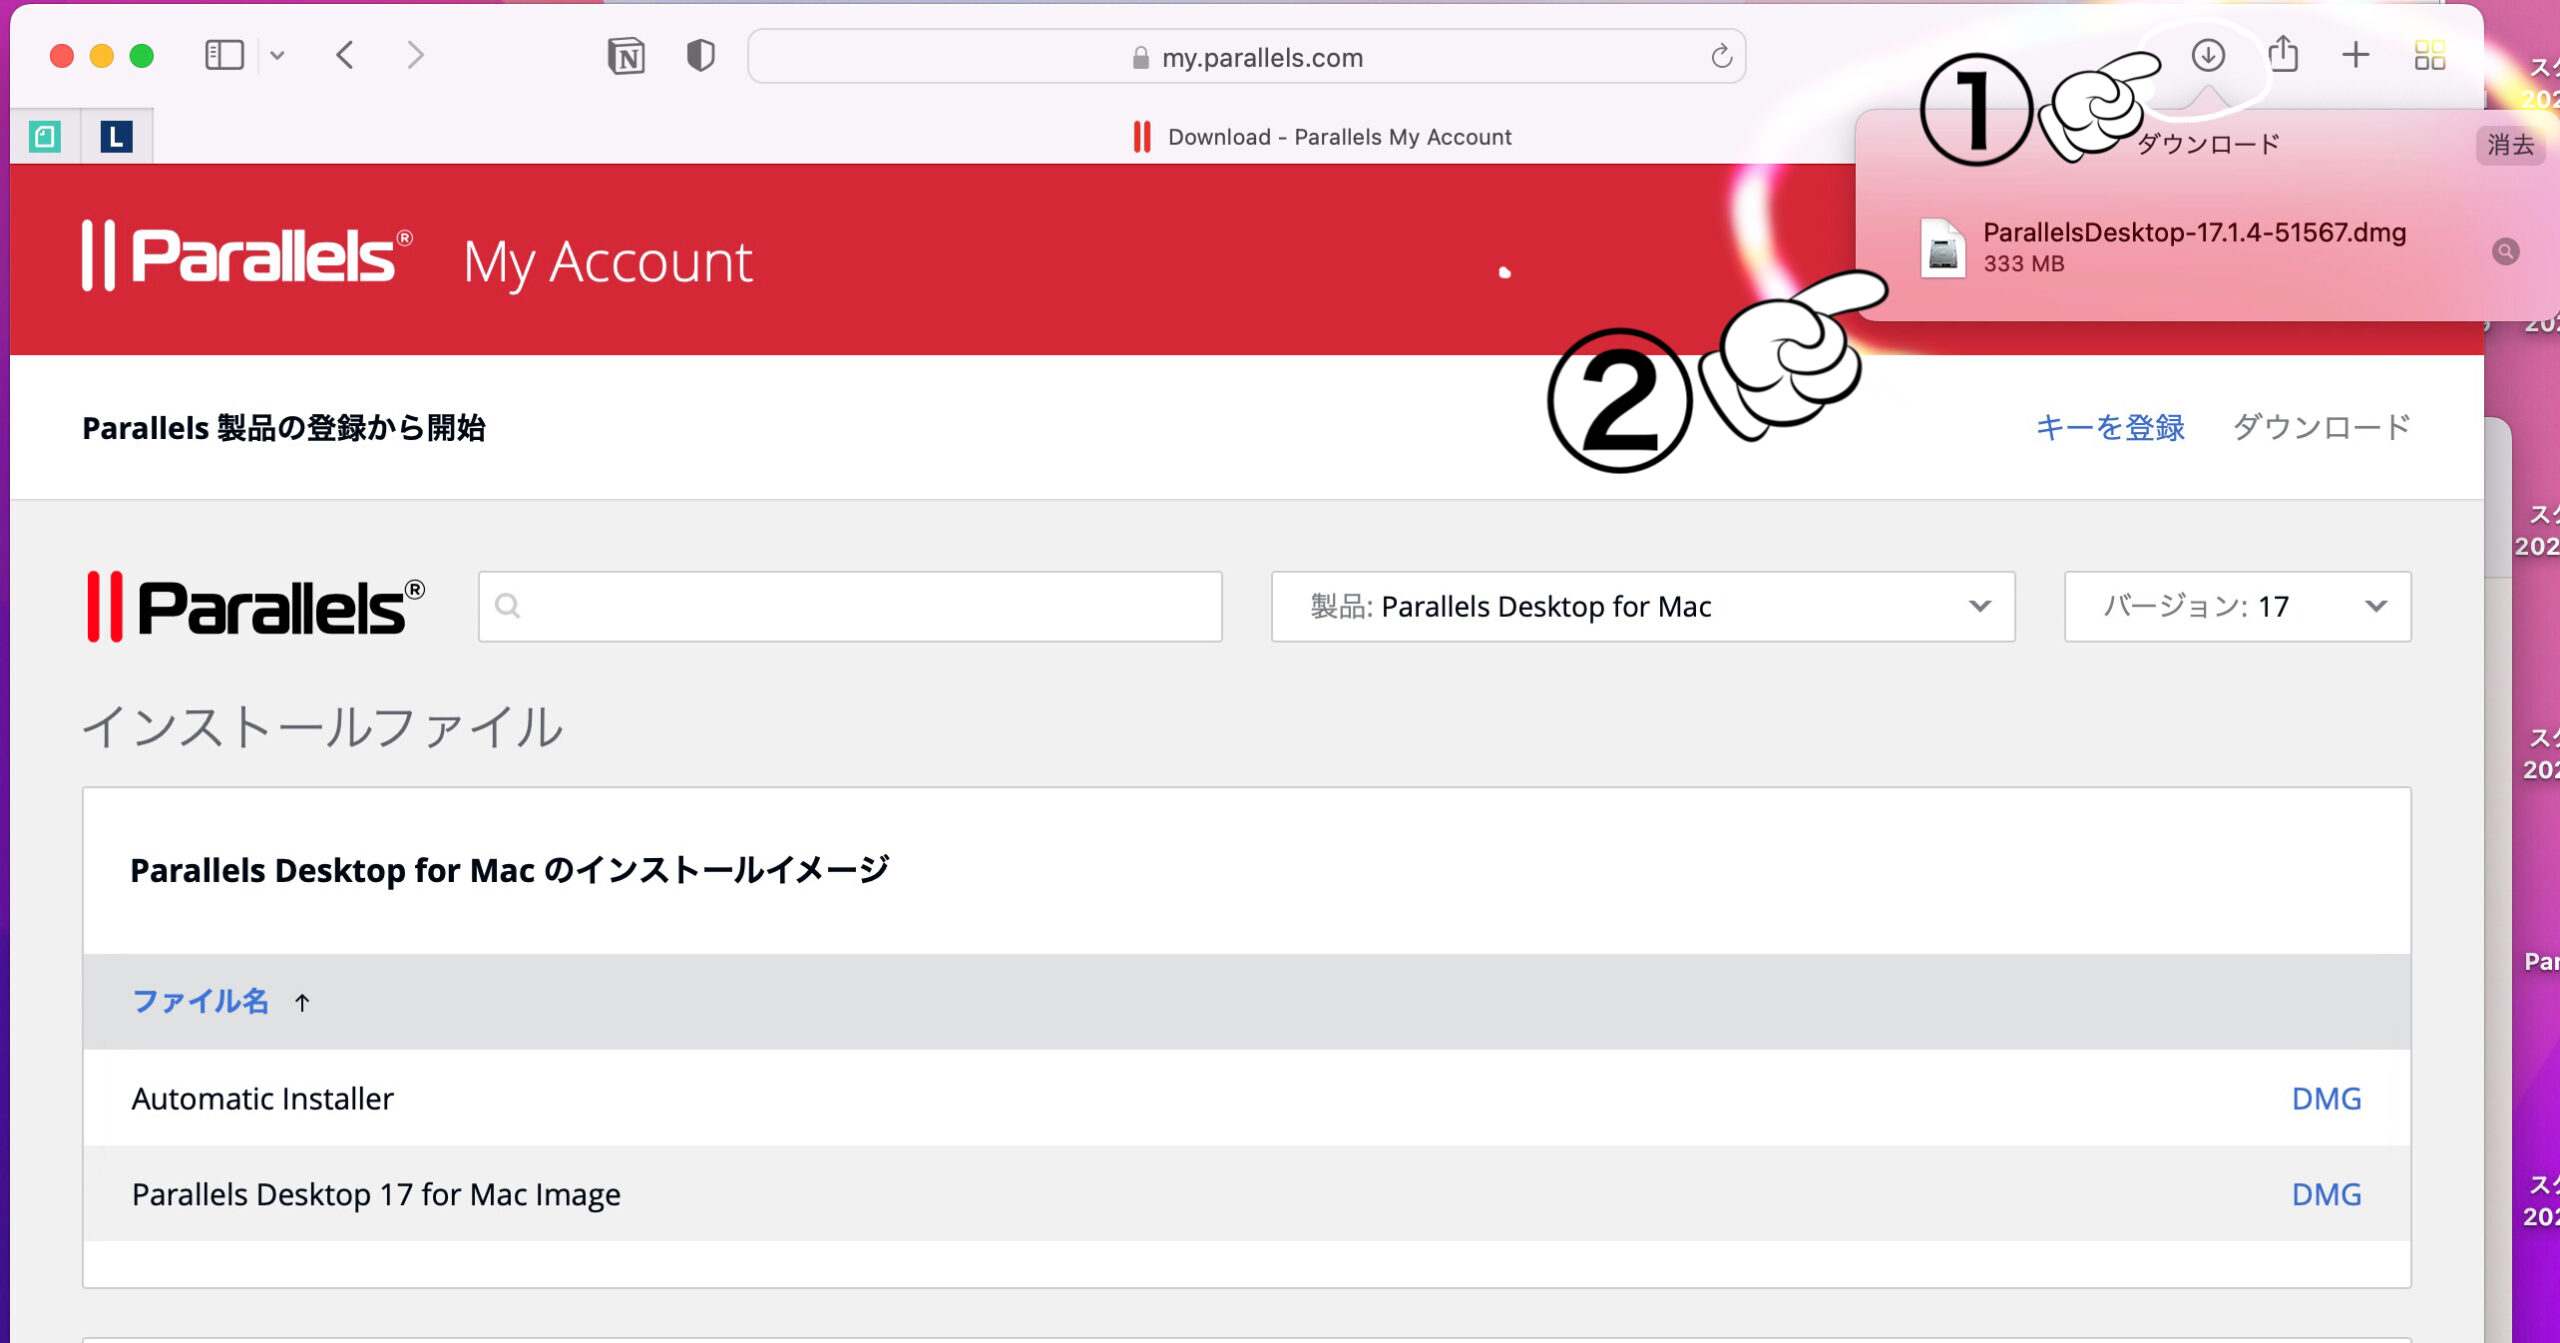The width and height of the screenshot is (2560, 1343).
Task: Show tab overview grid icon
Action: 2429,55
